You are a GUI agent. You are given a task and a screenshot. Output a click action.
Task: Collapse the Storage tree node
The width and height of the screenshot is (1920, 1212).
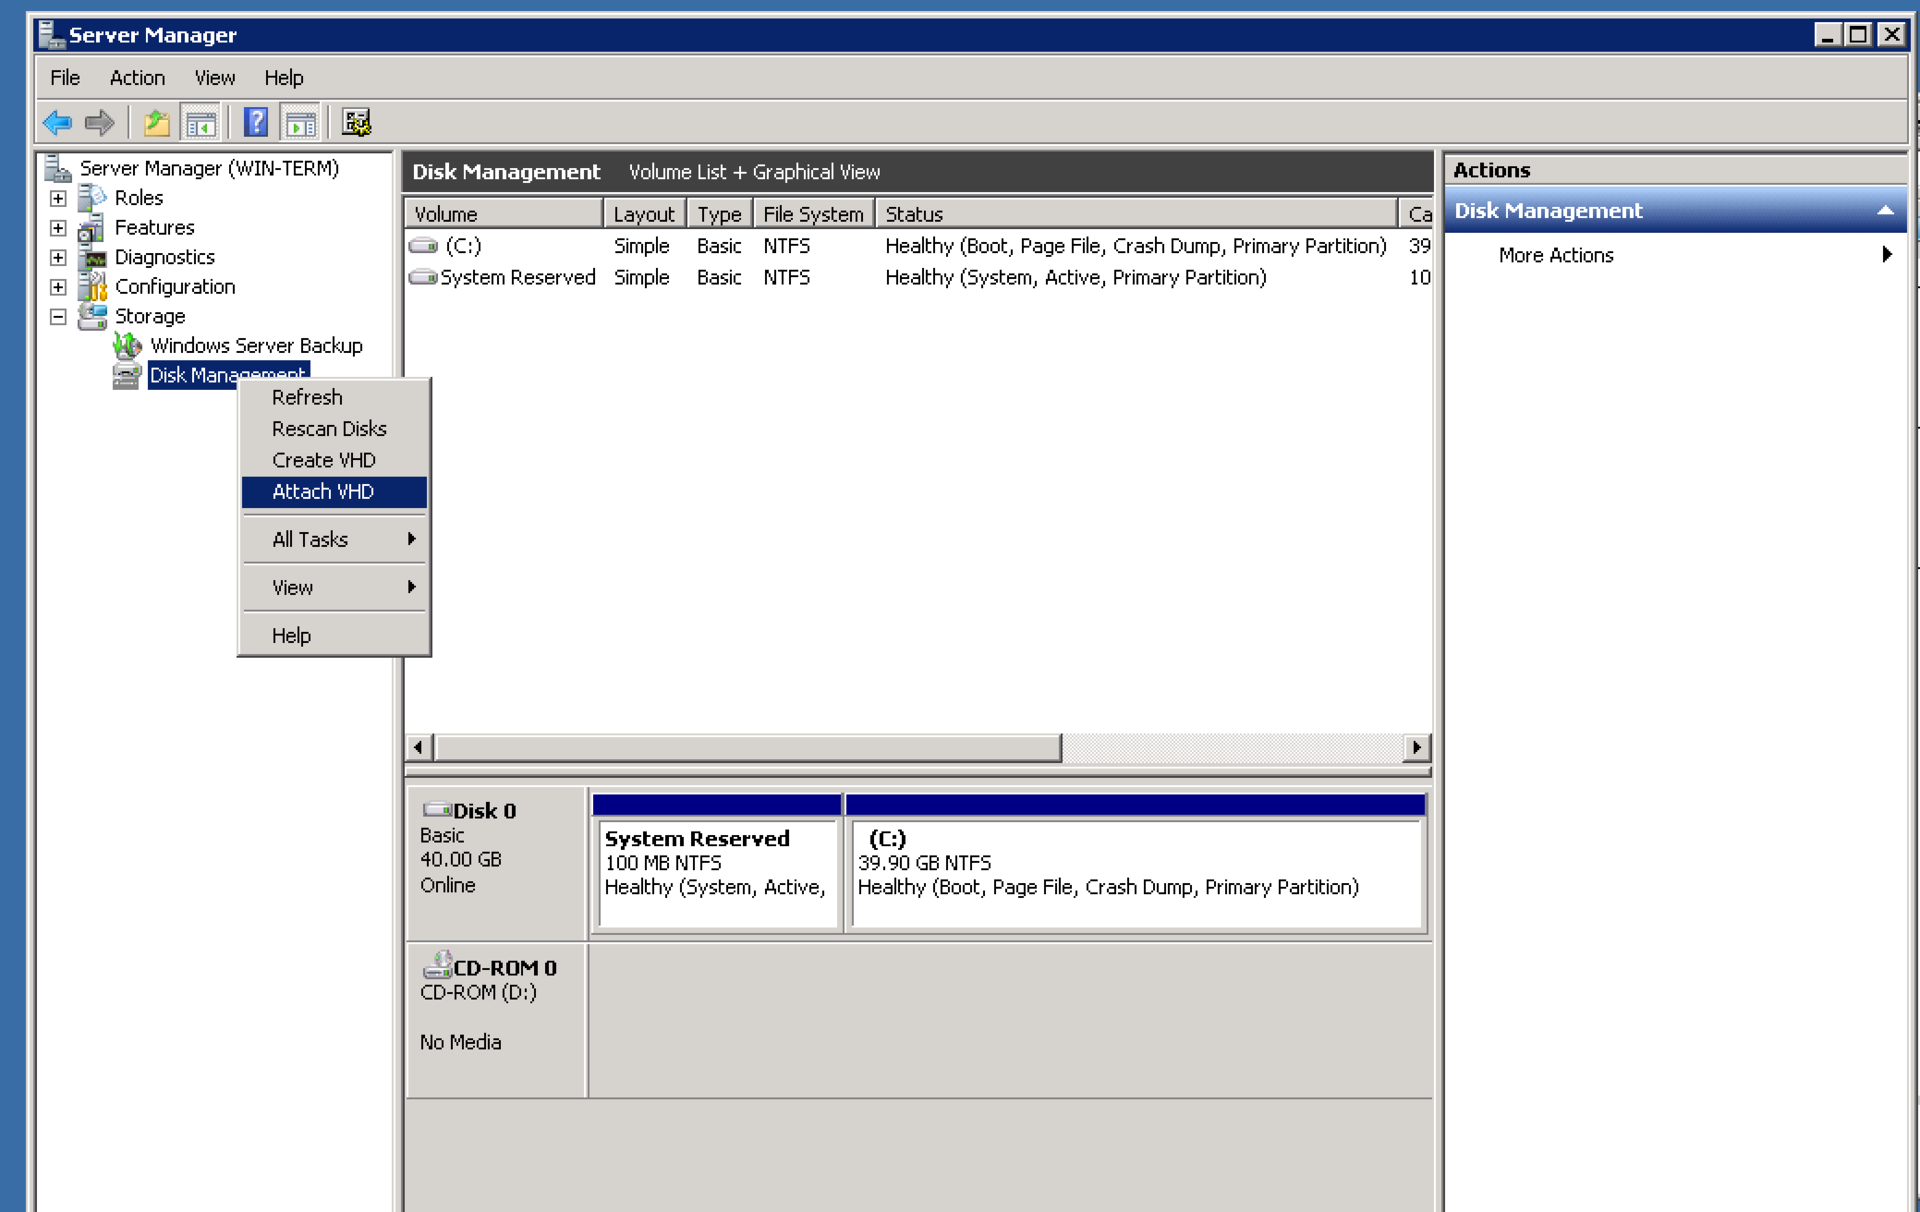58,316
